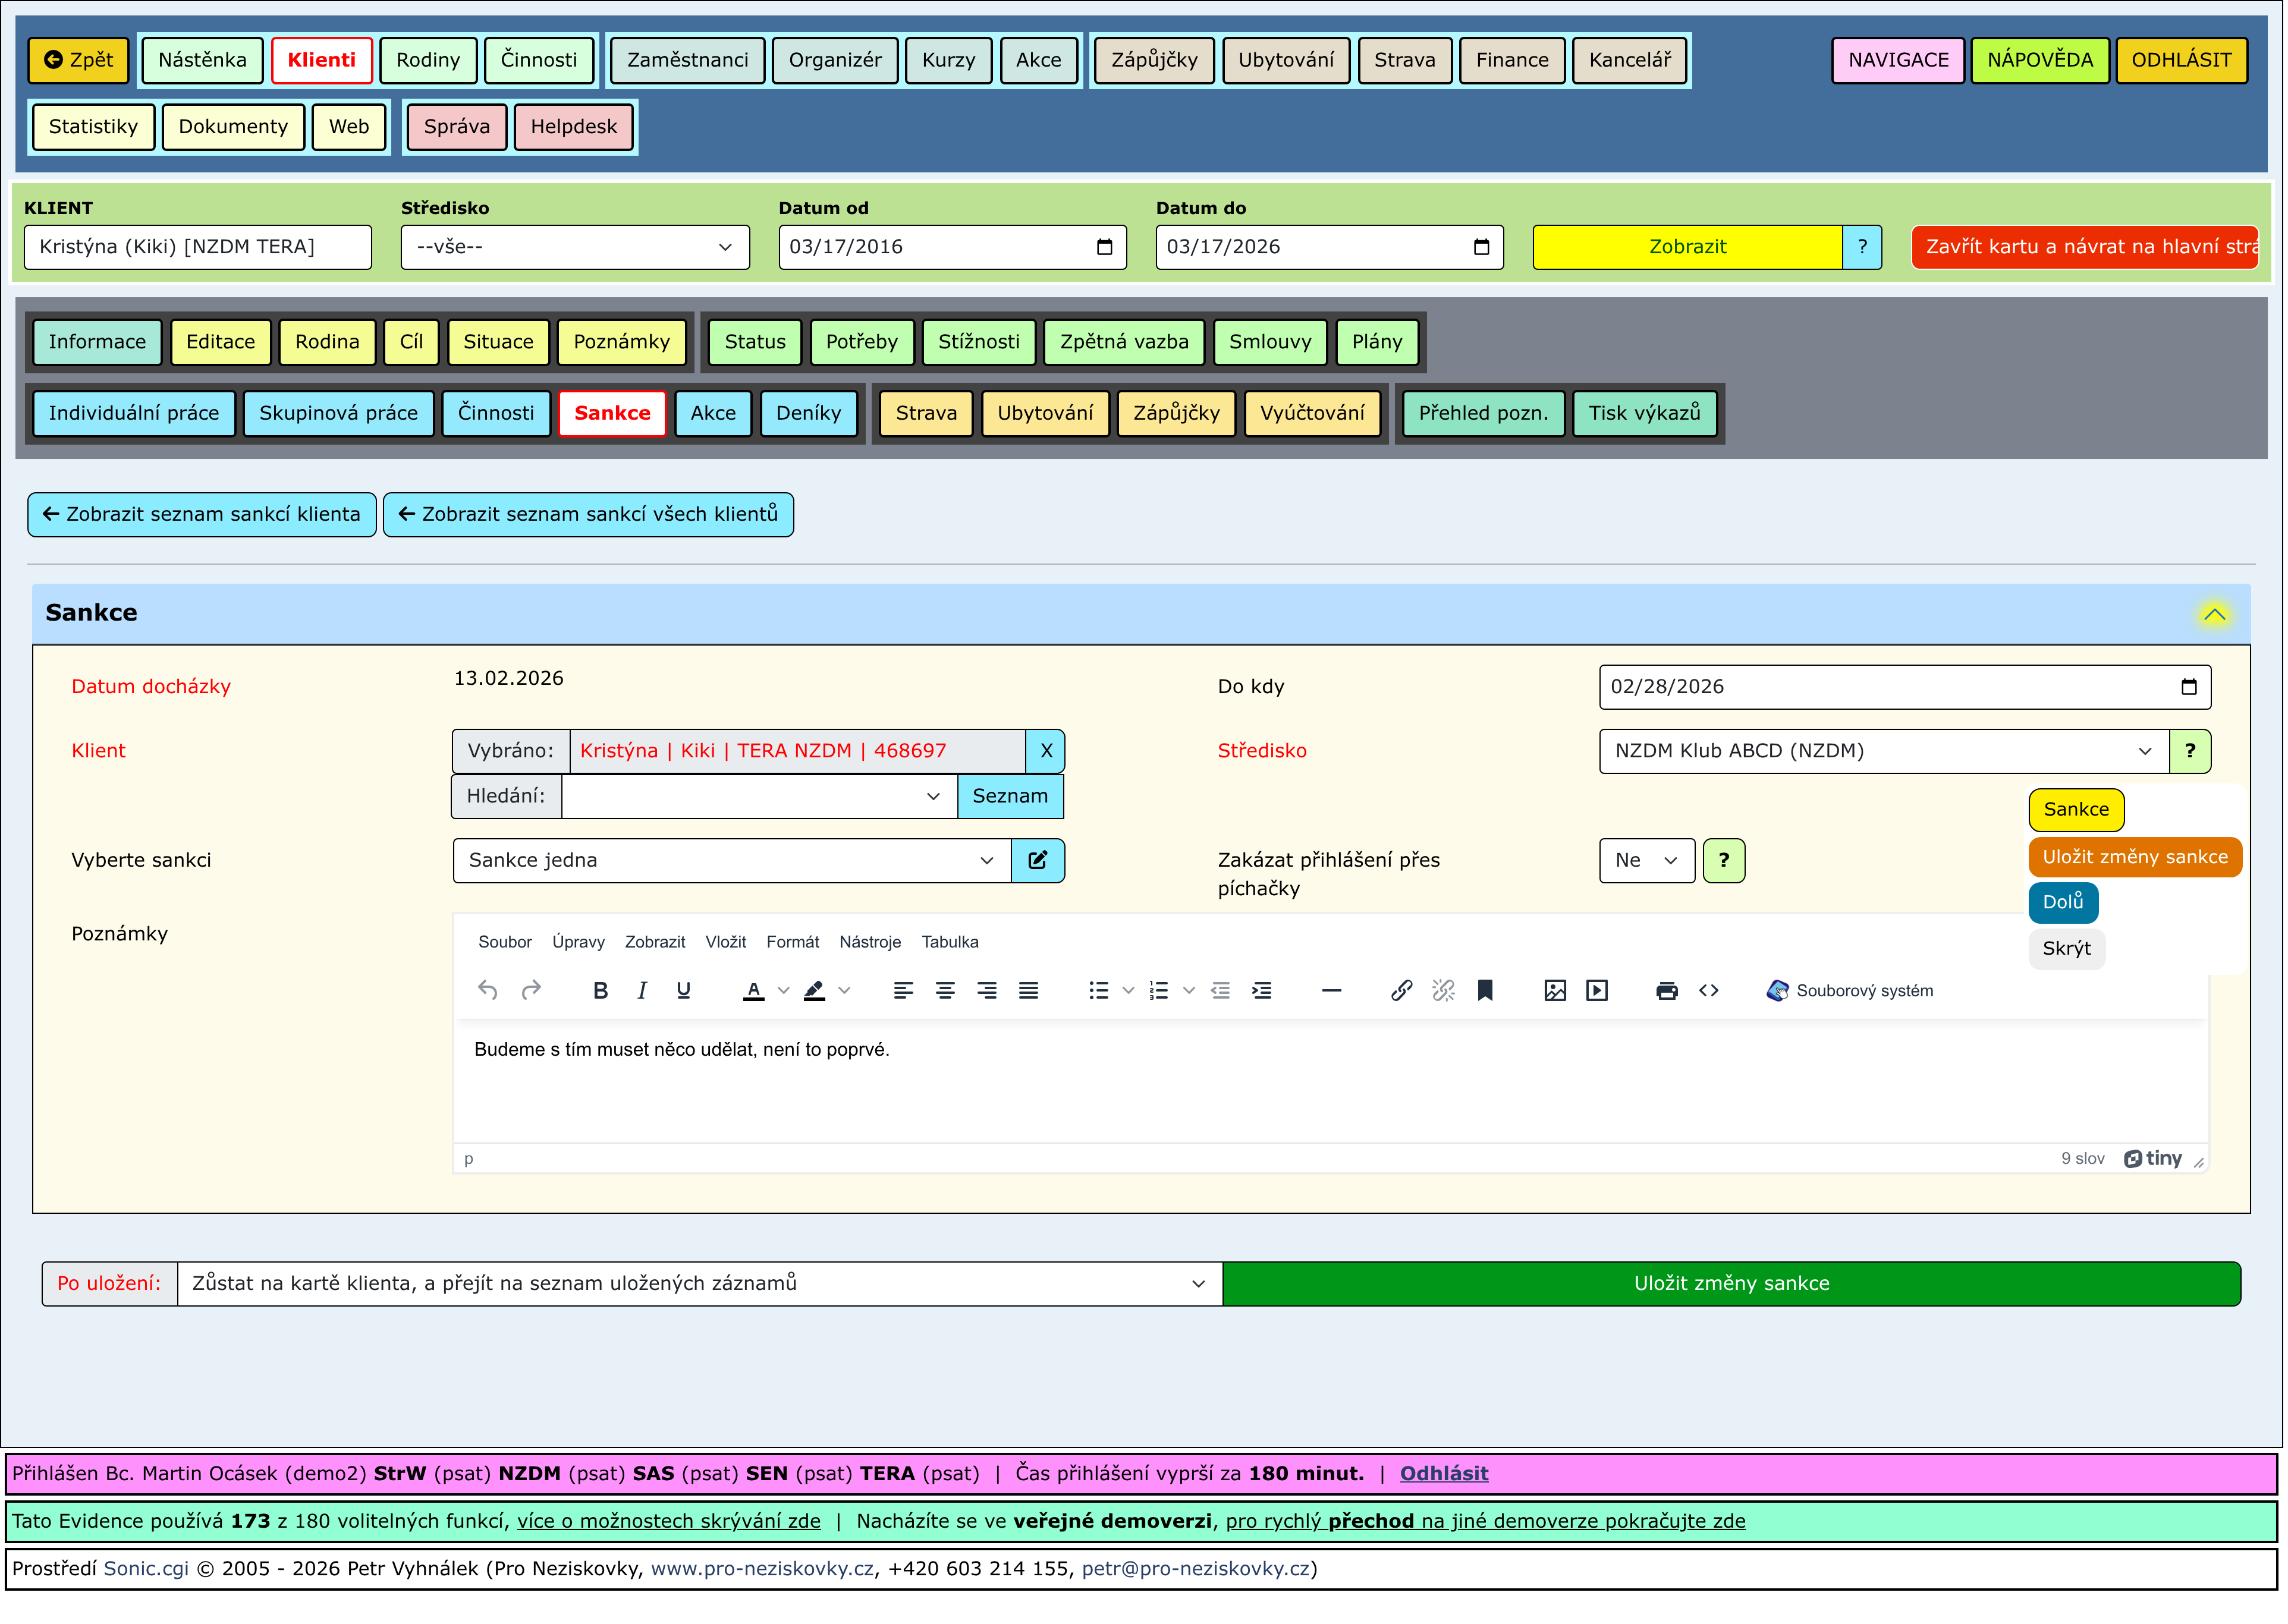Click the Do kdy date field

tap(1890, 687)
